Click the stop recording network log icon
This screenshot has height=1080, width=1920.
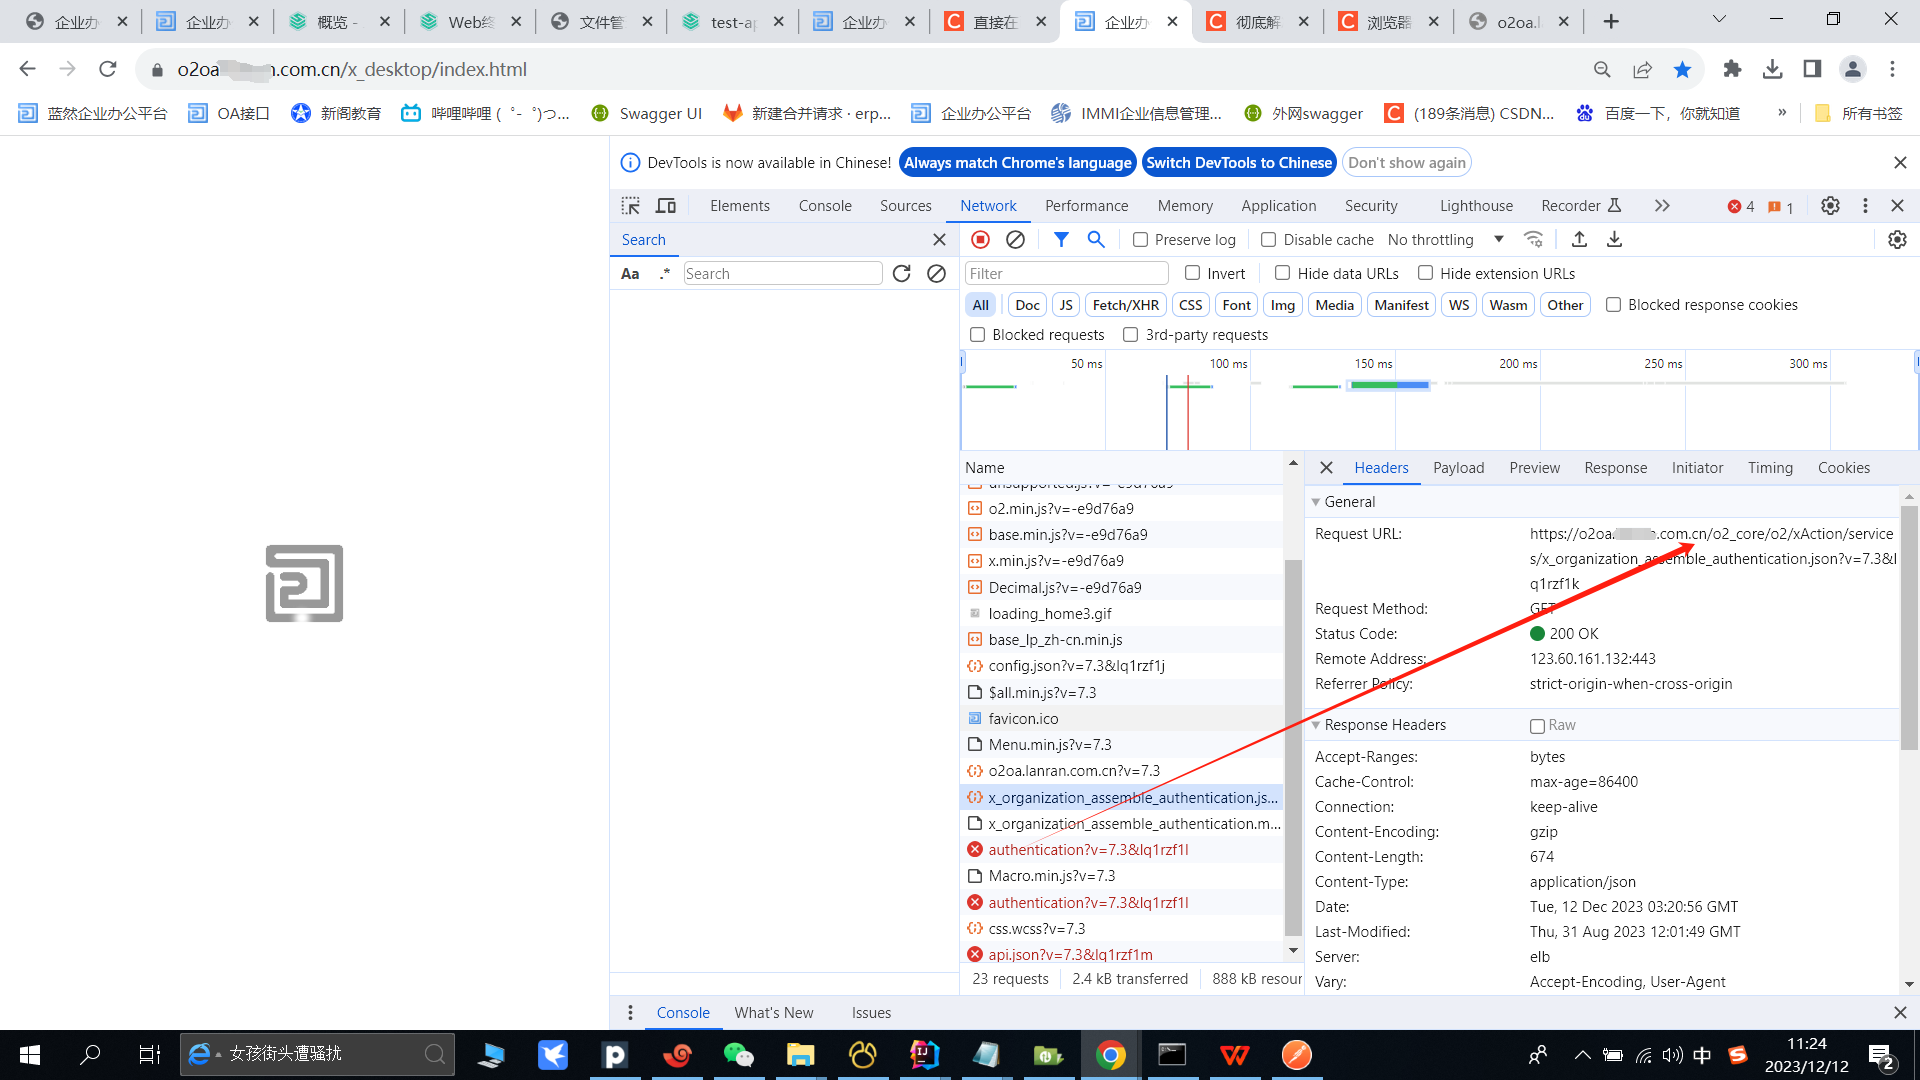point(980,240)
